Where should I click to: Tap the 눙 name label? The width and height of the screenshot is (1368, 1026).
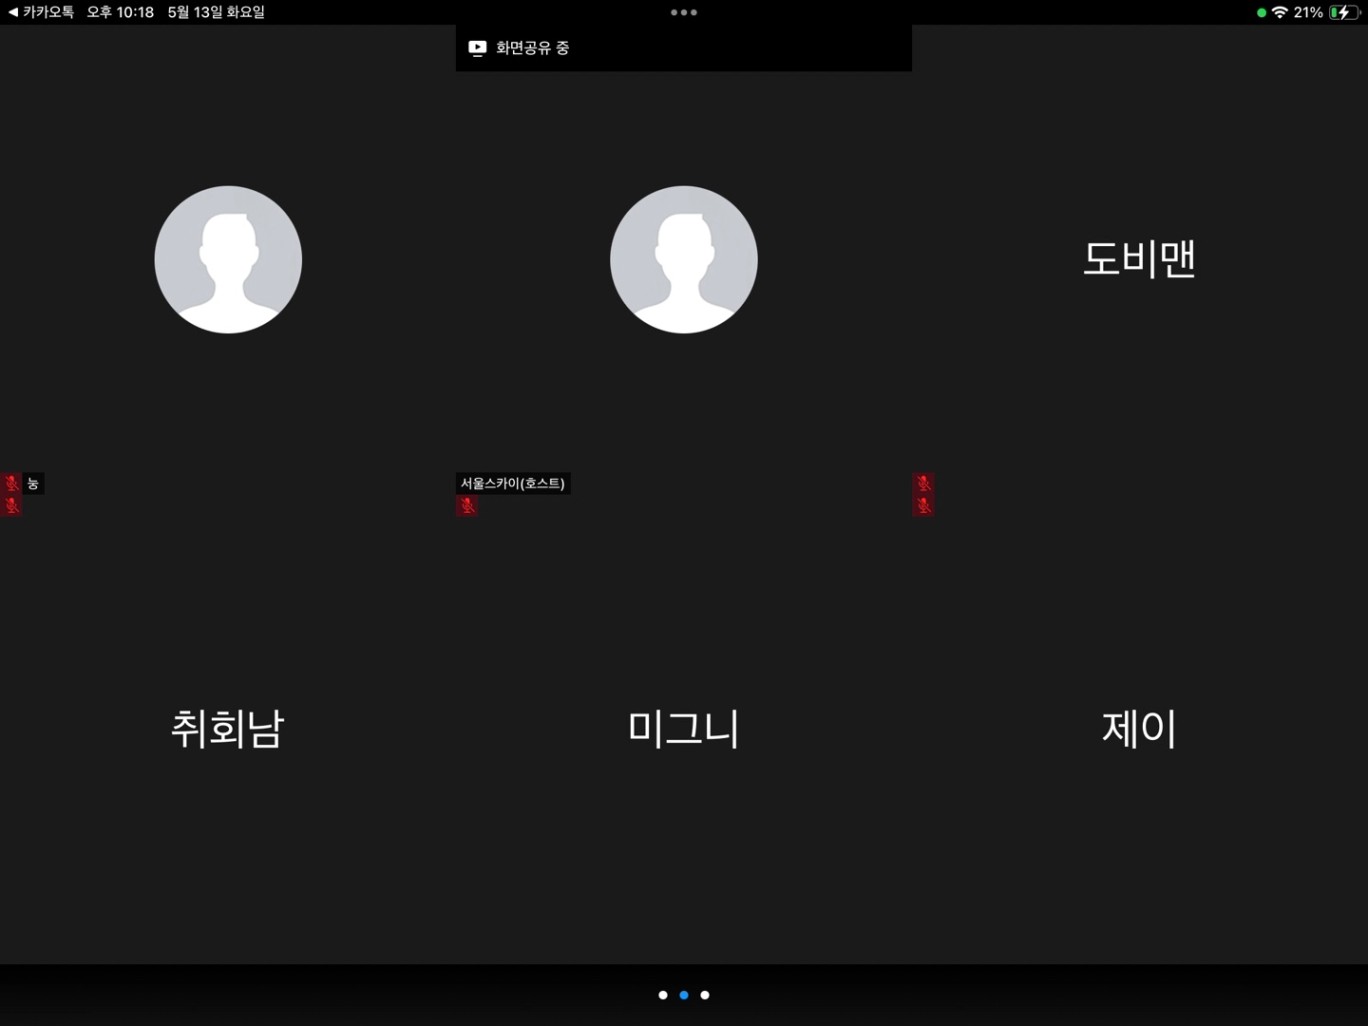[33, 484]
